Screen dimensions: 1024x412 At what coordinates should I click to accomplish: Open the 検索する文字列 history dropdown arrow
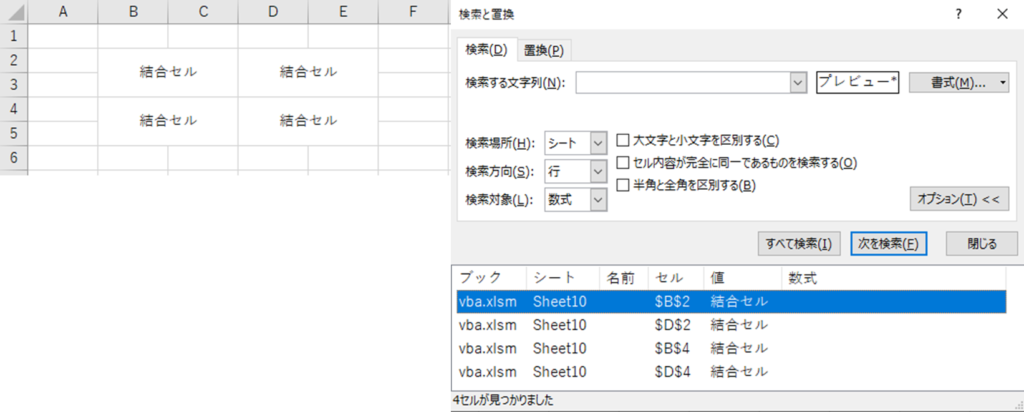799,83
